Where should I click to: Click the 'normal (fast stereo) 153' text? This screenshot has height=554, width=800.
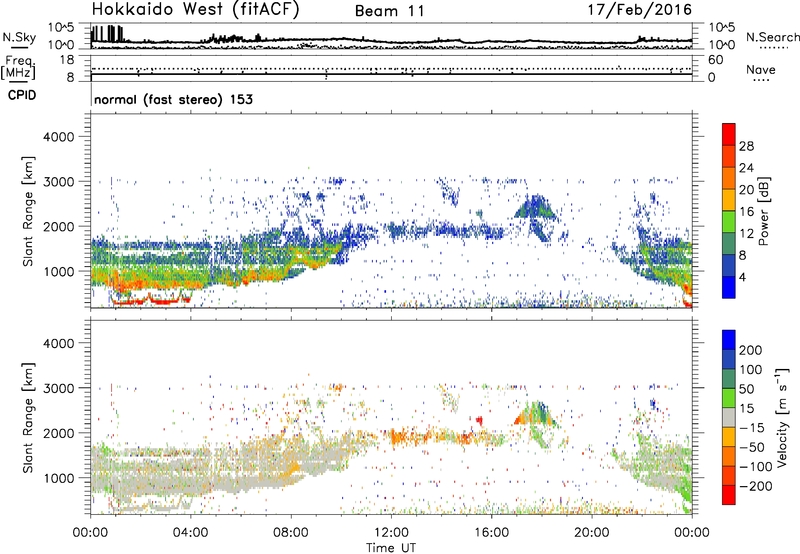point(173,99)
